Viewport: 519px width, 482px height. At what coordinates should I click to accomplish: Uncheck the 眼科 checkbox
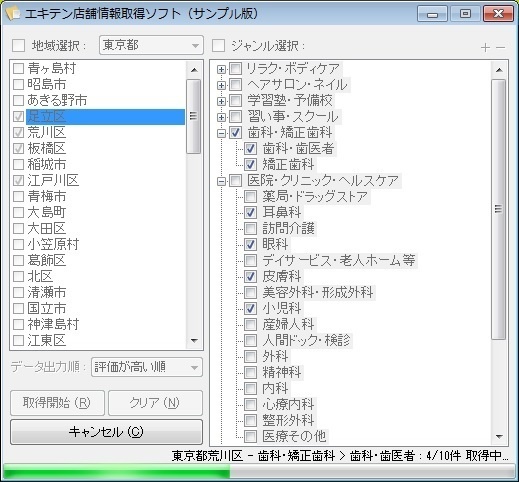(250, 244)
